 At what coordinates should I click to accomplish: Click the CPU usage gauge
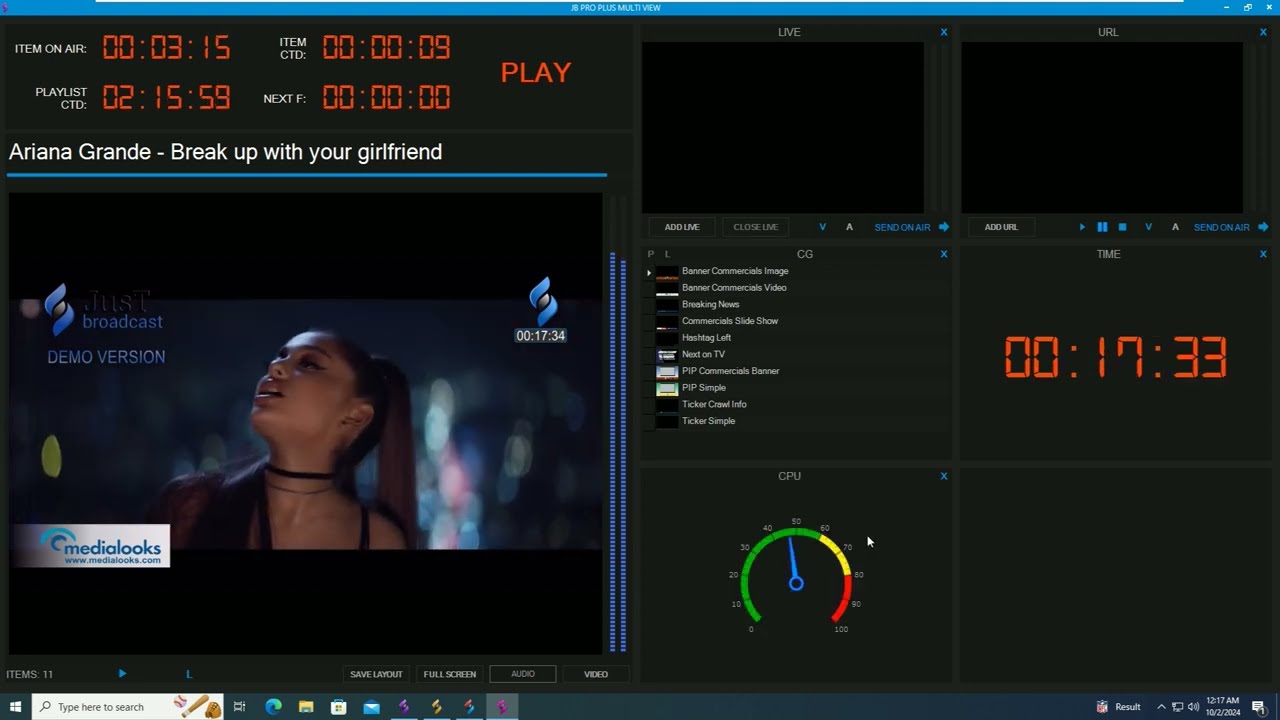coord(796,578)
